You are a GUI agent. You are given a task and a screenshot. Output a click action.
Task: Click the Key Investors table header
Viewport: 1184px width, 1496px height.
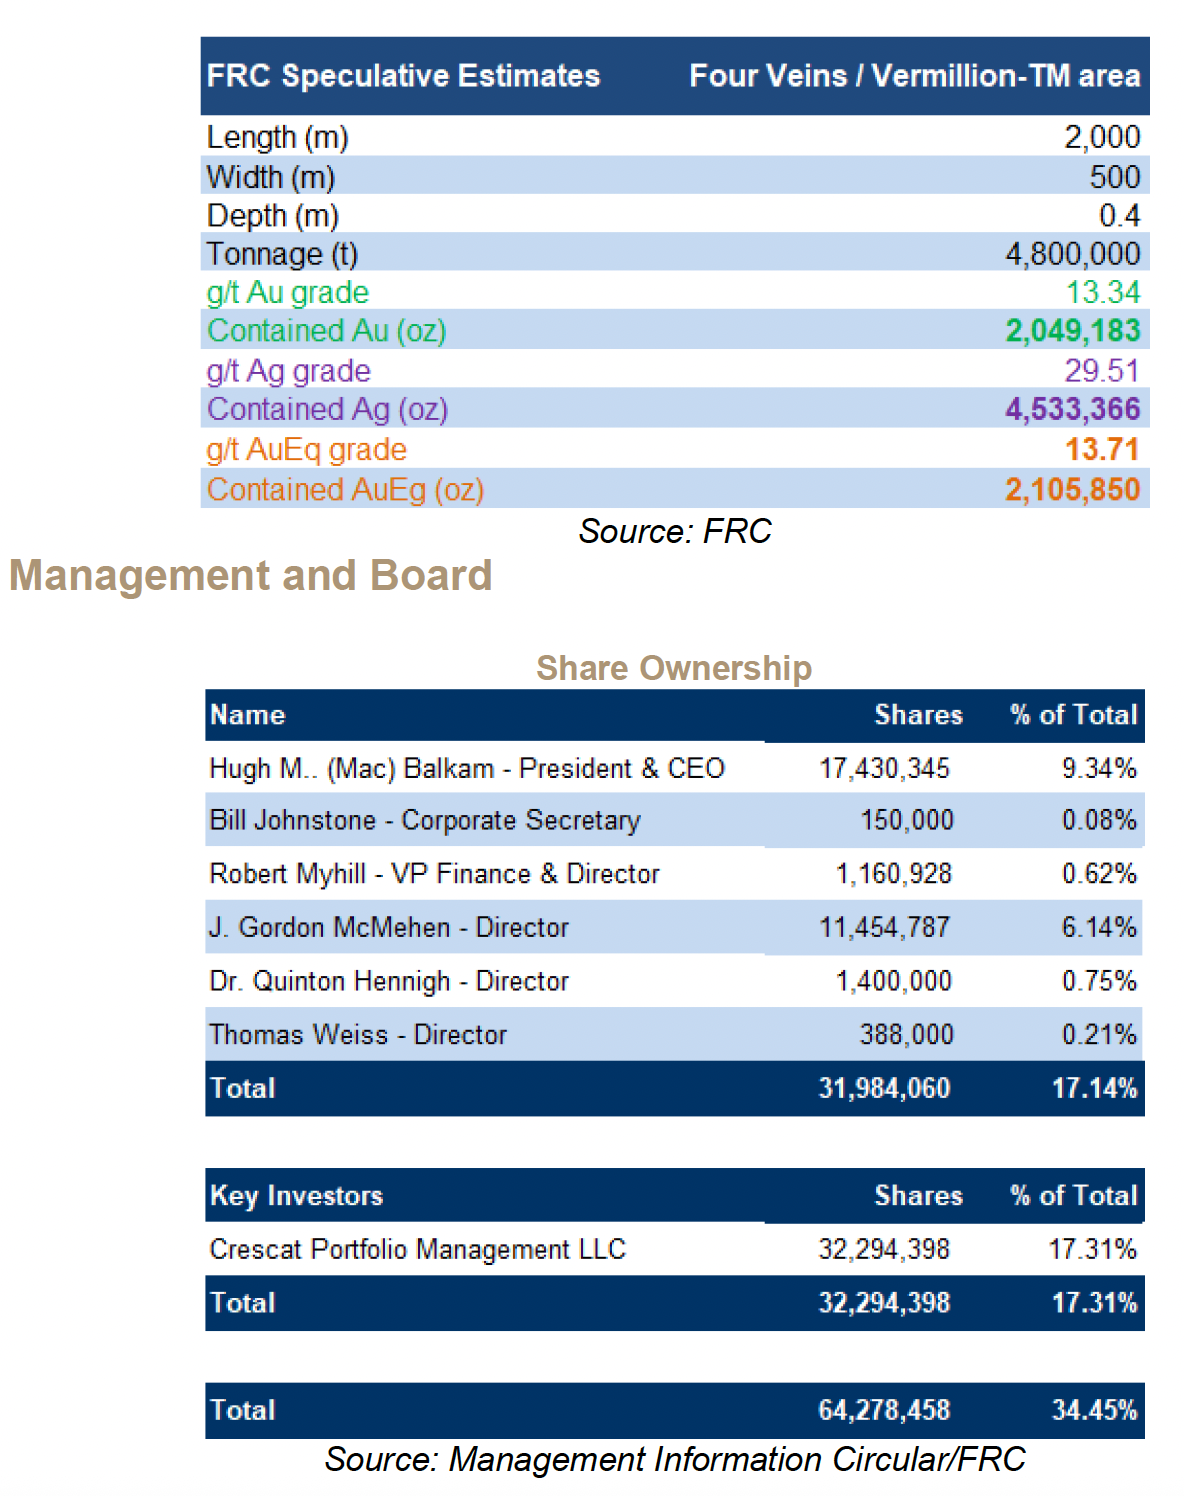coord(297,1196)
